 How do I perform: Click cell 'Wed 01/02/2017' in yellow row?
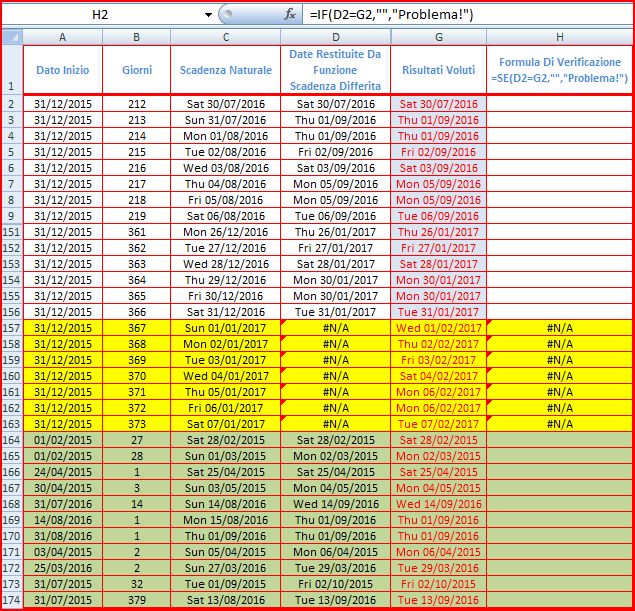[439, 328]
